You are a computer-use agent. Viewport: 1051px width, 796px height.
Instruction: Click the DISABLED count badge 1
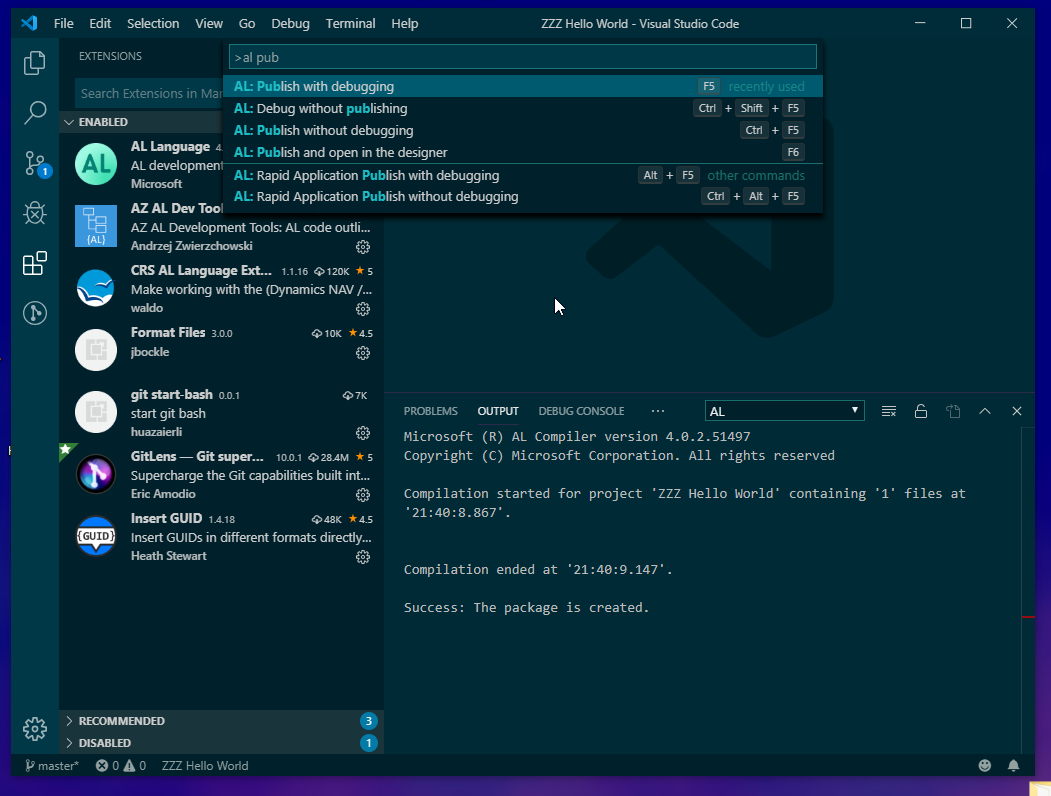(x=368, y=743)
